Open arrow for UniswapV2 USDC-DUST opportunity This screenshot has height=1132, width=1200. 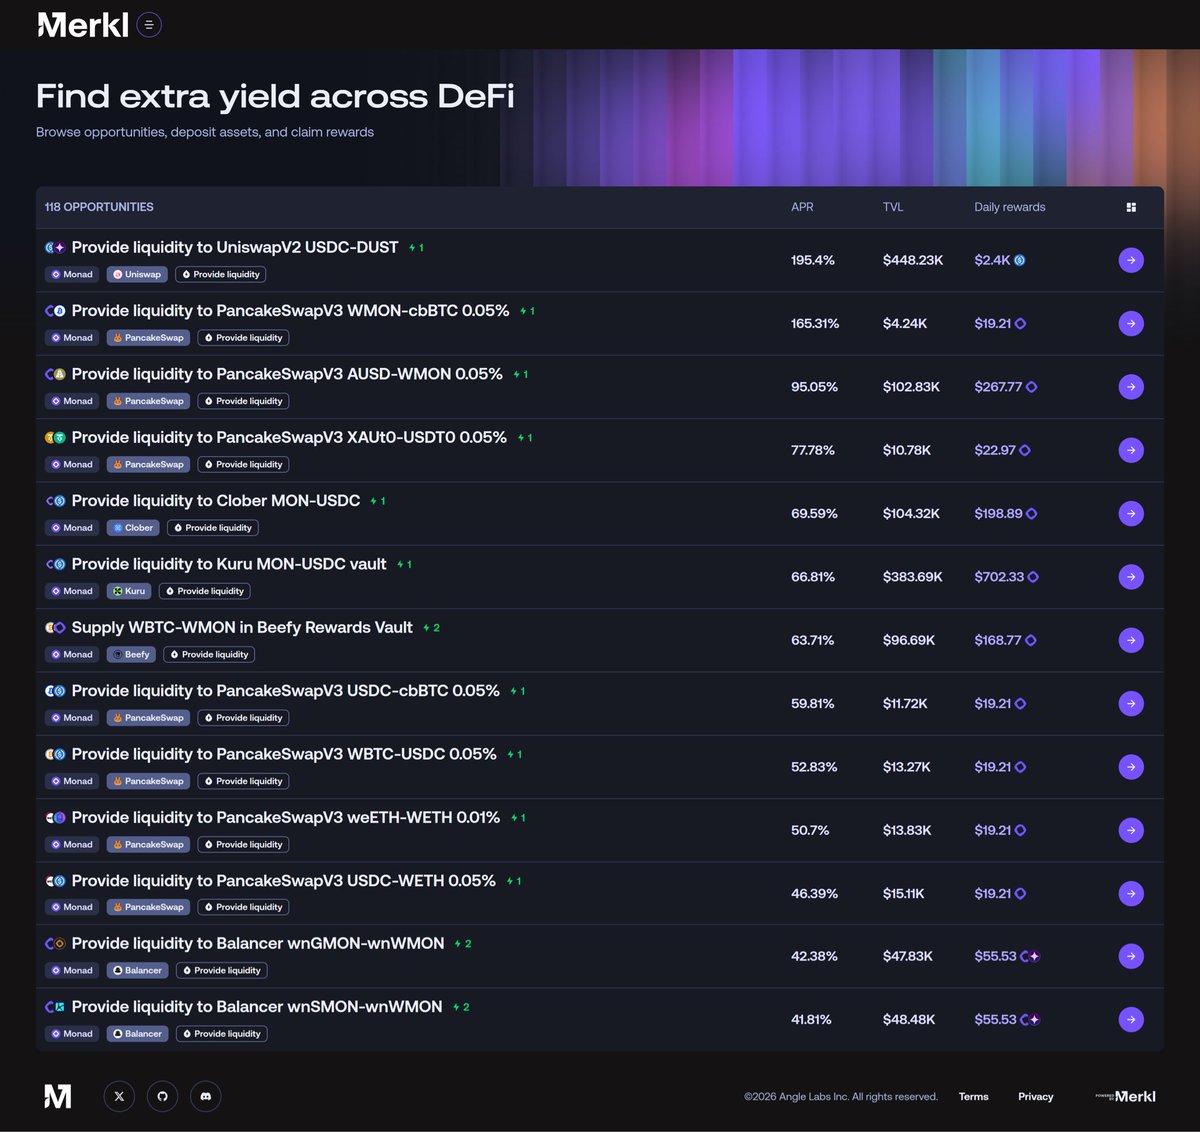tap(1131, 260)
